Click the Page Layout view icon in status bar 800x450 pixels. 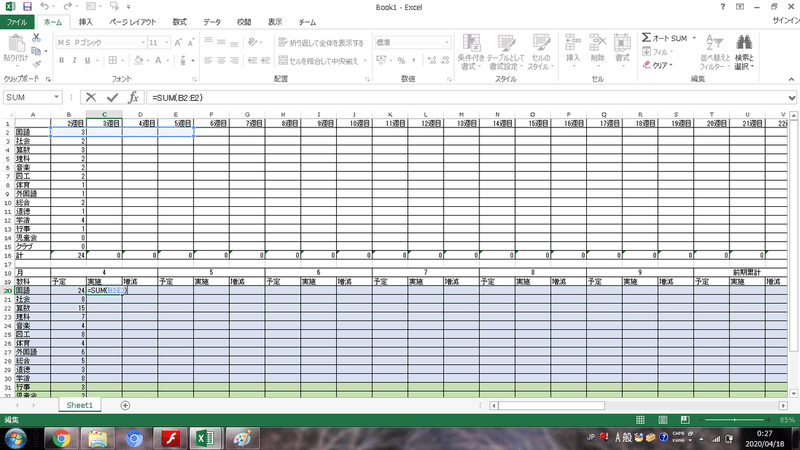click(663, 420)
